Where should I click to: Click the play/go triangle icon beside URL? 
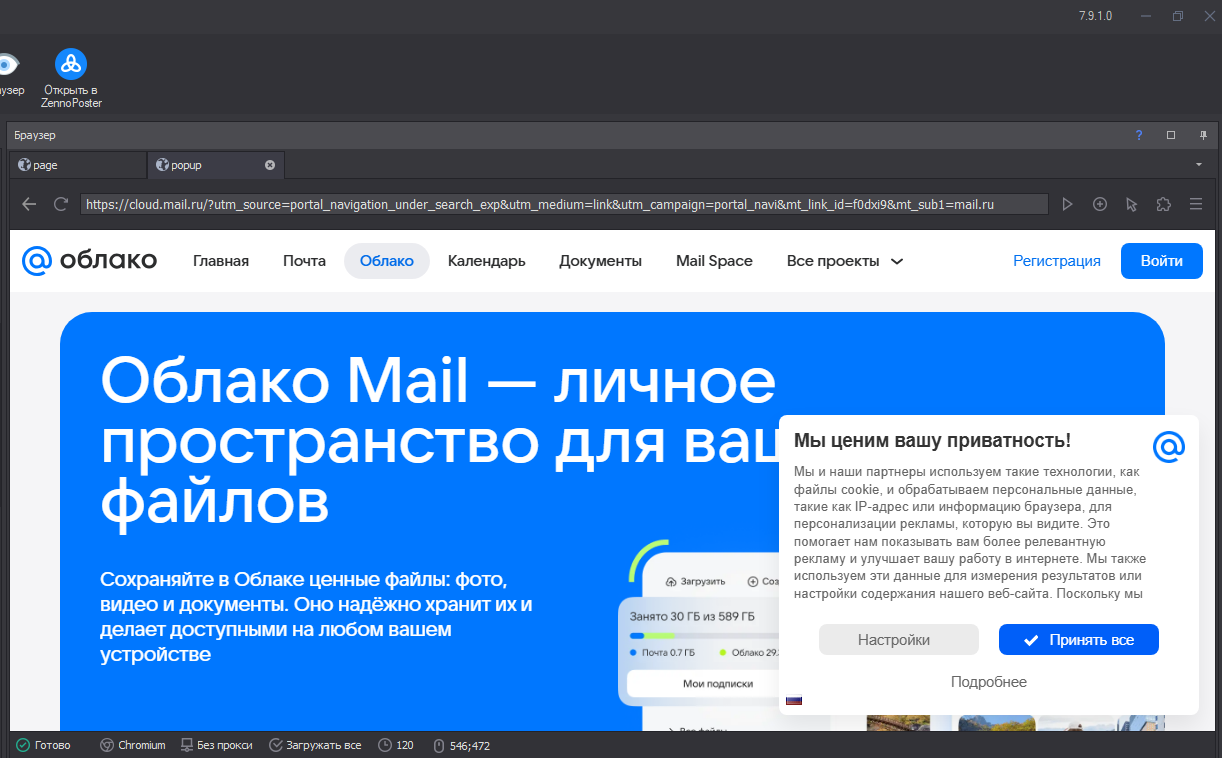tap(1068, 204)
